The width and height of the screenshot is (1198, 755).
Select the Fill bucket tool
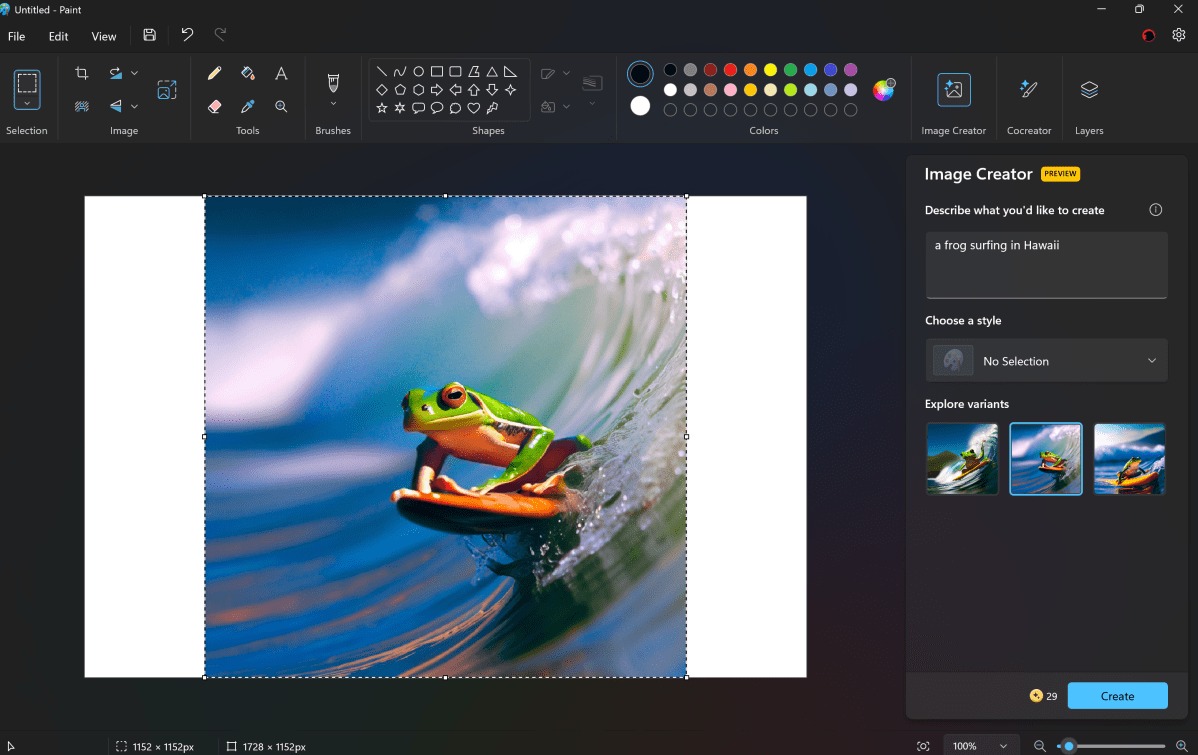pos(248,73)
